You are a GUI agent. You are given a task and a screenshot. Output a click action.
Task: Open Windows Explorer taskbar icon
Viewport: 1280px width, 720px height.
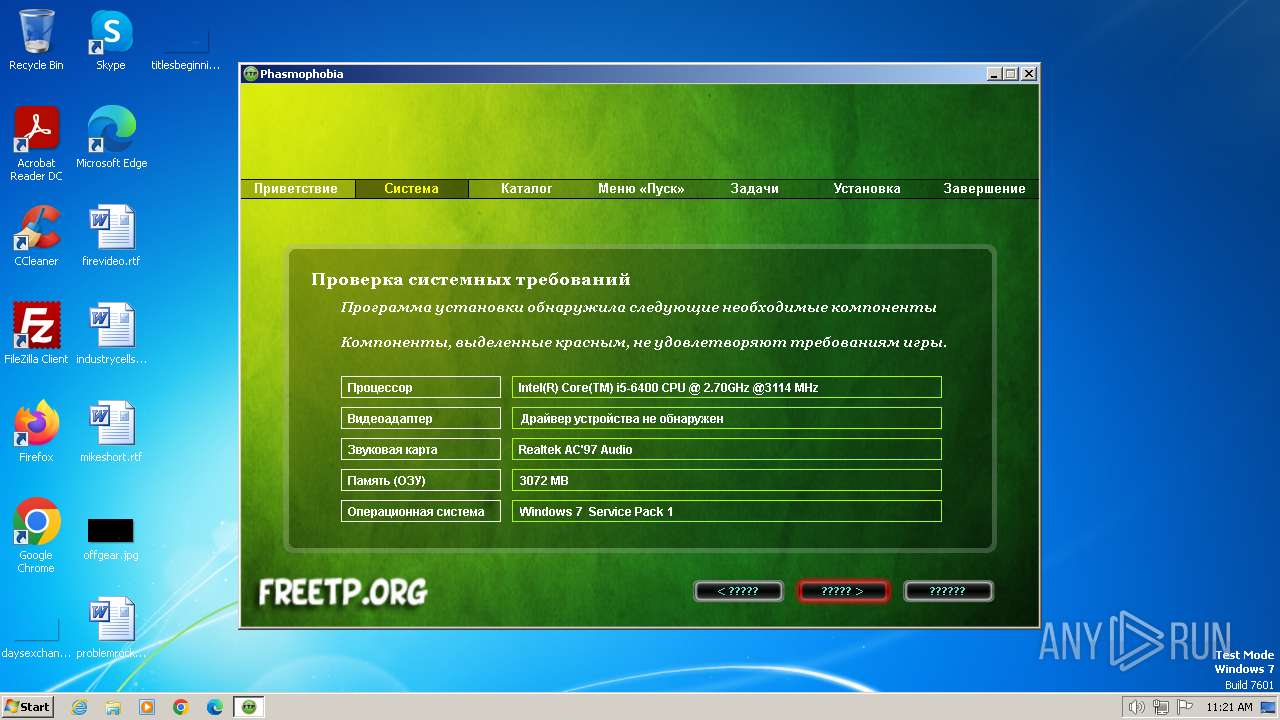(113, 707)
